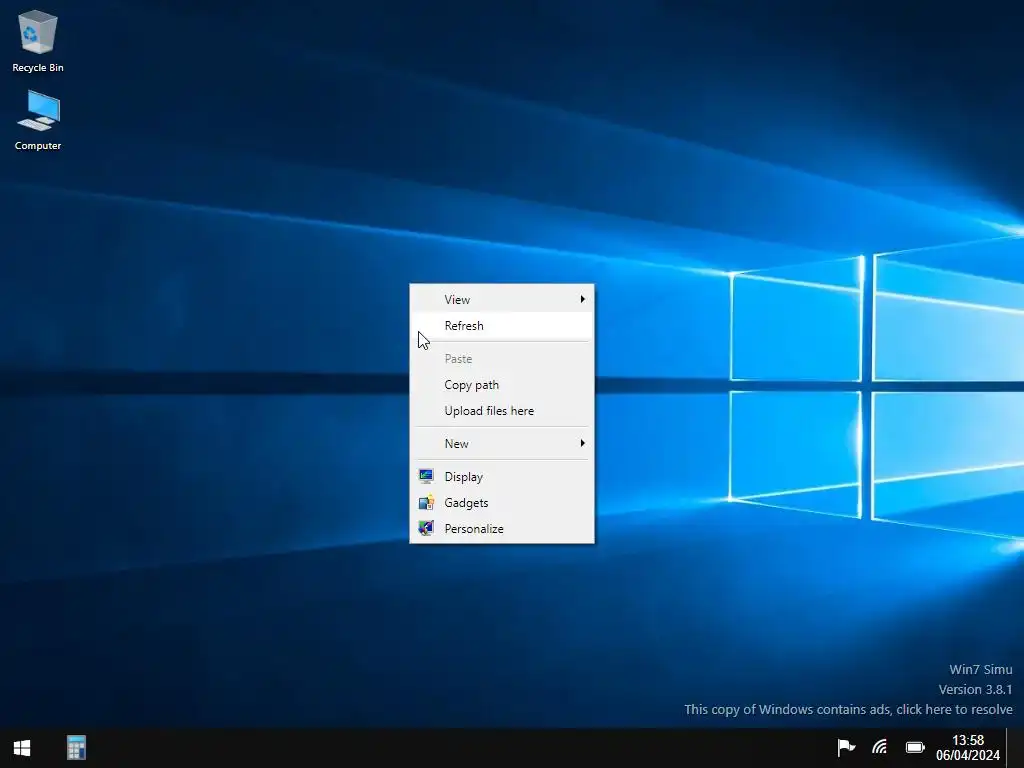Expand the New submenu arrow
The image size is (1024, 768).
coord(583,443)
